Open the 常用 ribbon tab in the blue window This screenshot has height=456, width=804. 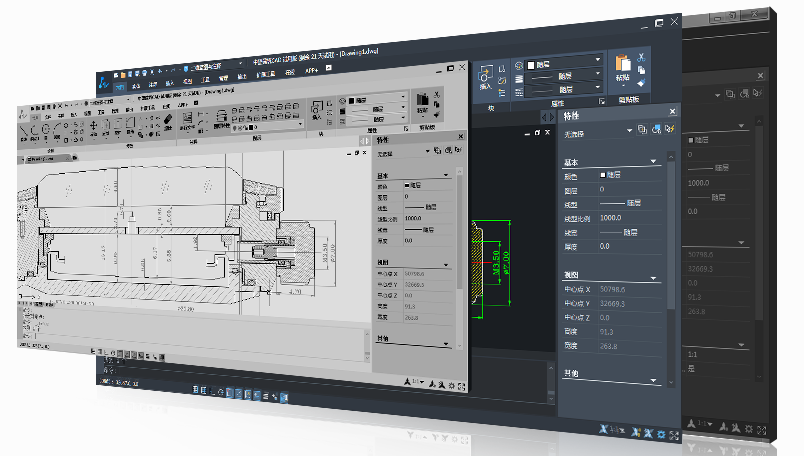119,87
